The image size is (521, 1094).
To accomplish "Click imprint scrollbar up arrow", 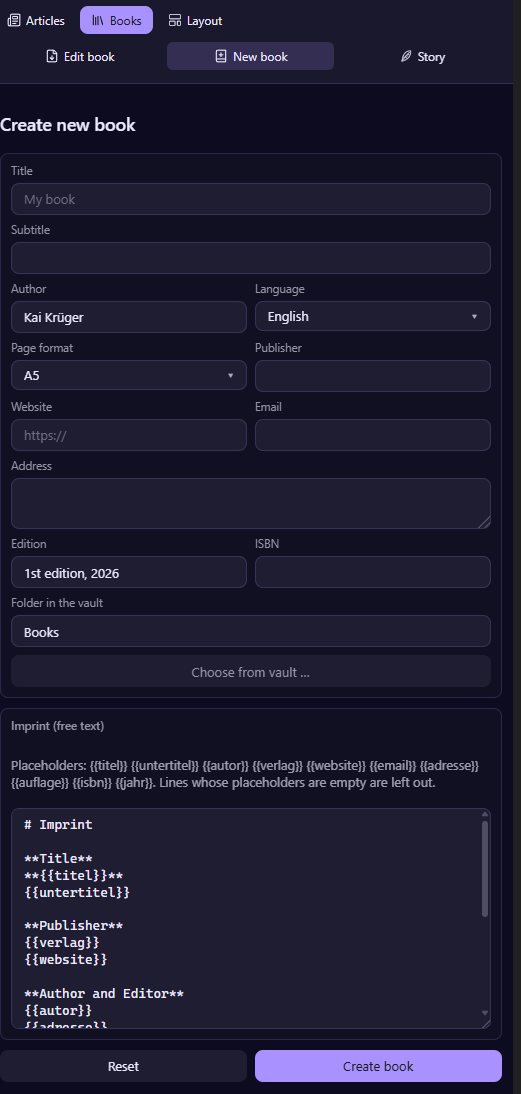I will 485,814.
